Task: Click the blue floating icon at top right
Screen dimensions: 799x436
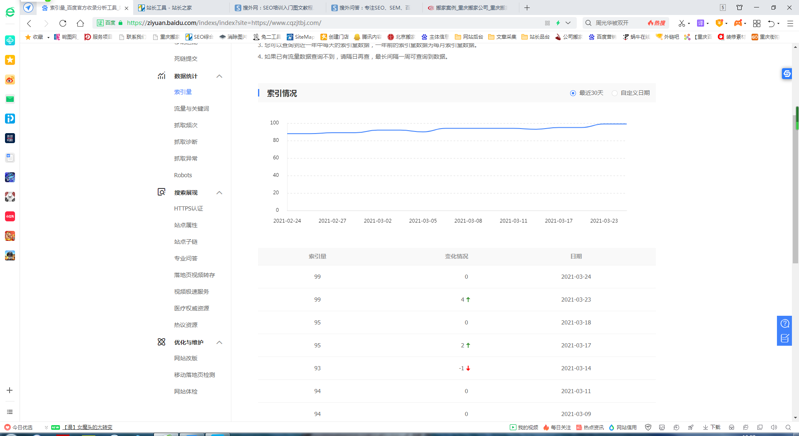Action: (x=787, y=74)
